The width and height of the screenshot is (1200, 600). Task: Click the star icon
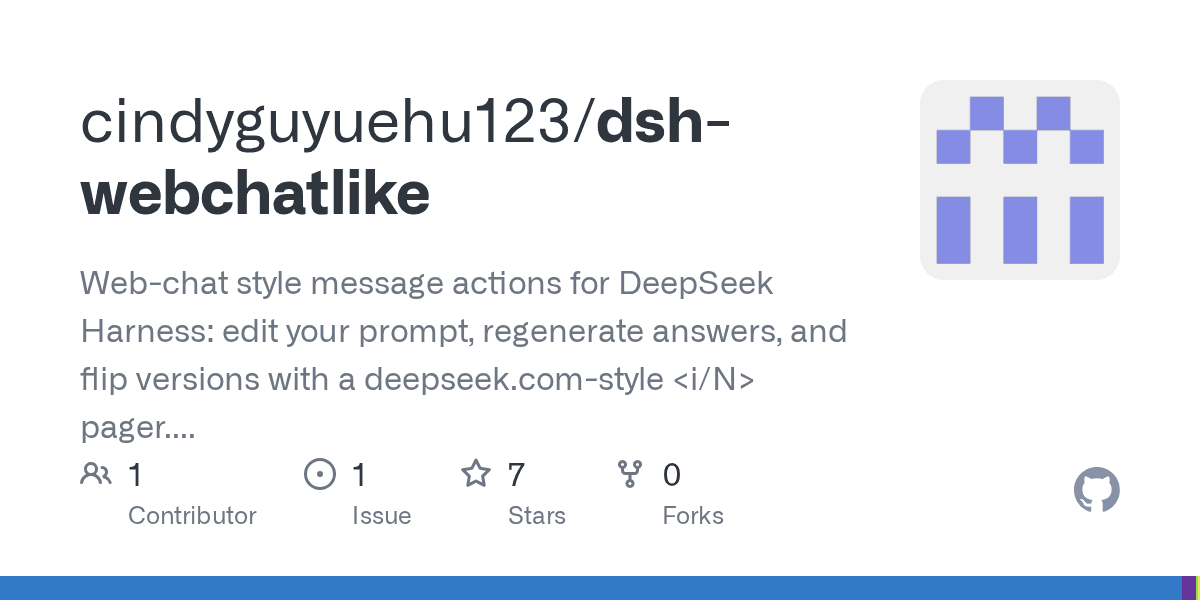475,474
